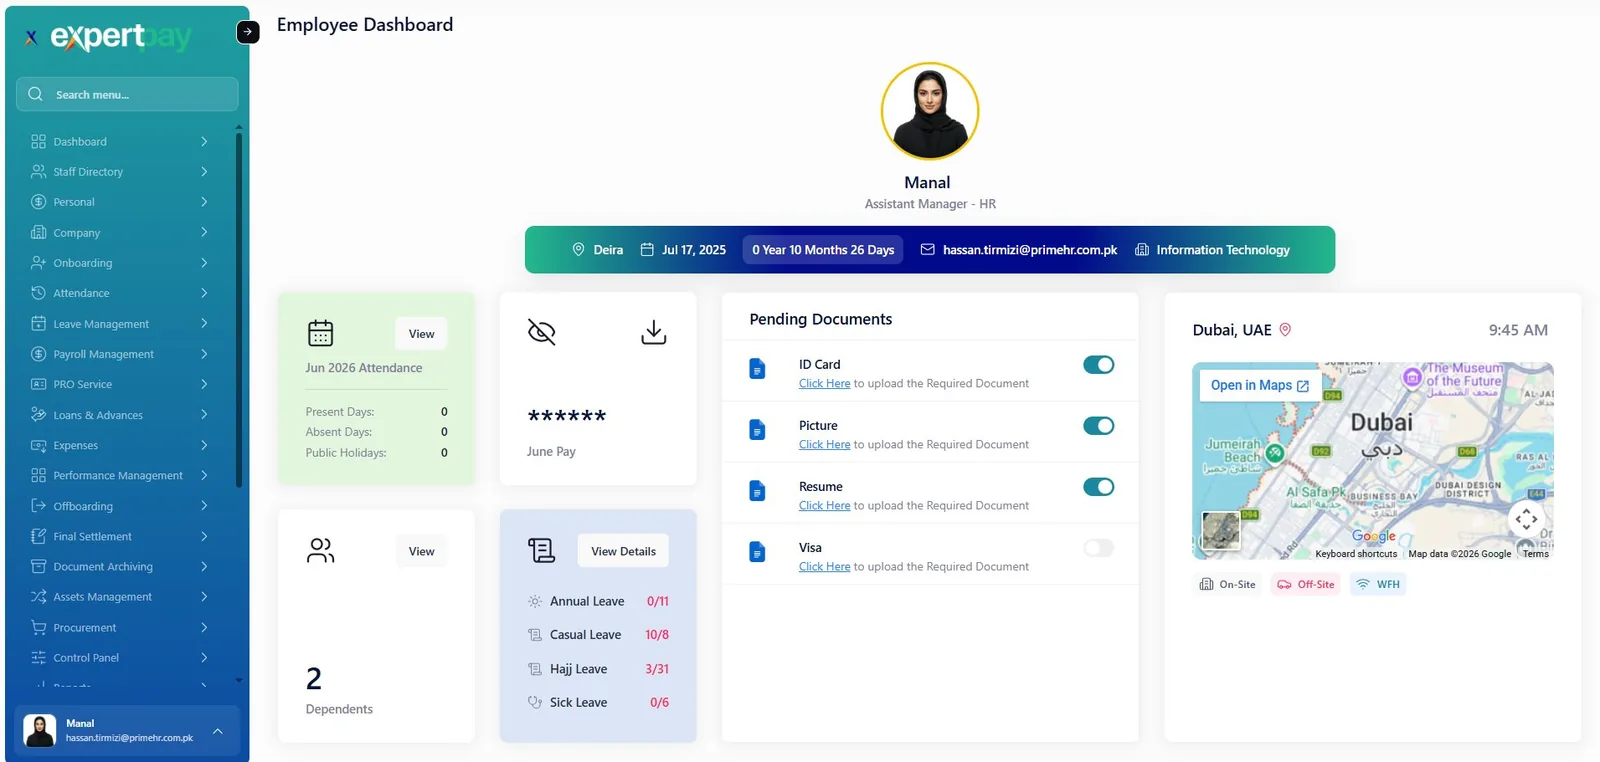1600x762 pixels.
Task: Click View Details on leave card
Action: pyautogui.click(x=623, y=551)
